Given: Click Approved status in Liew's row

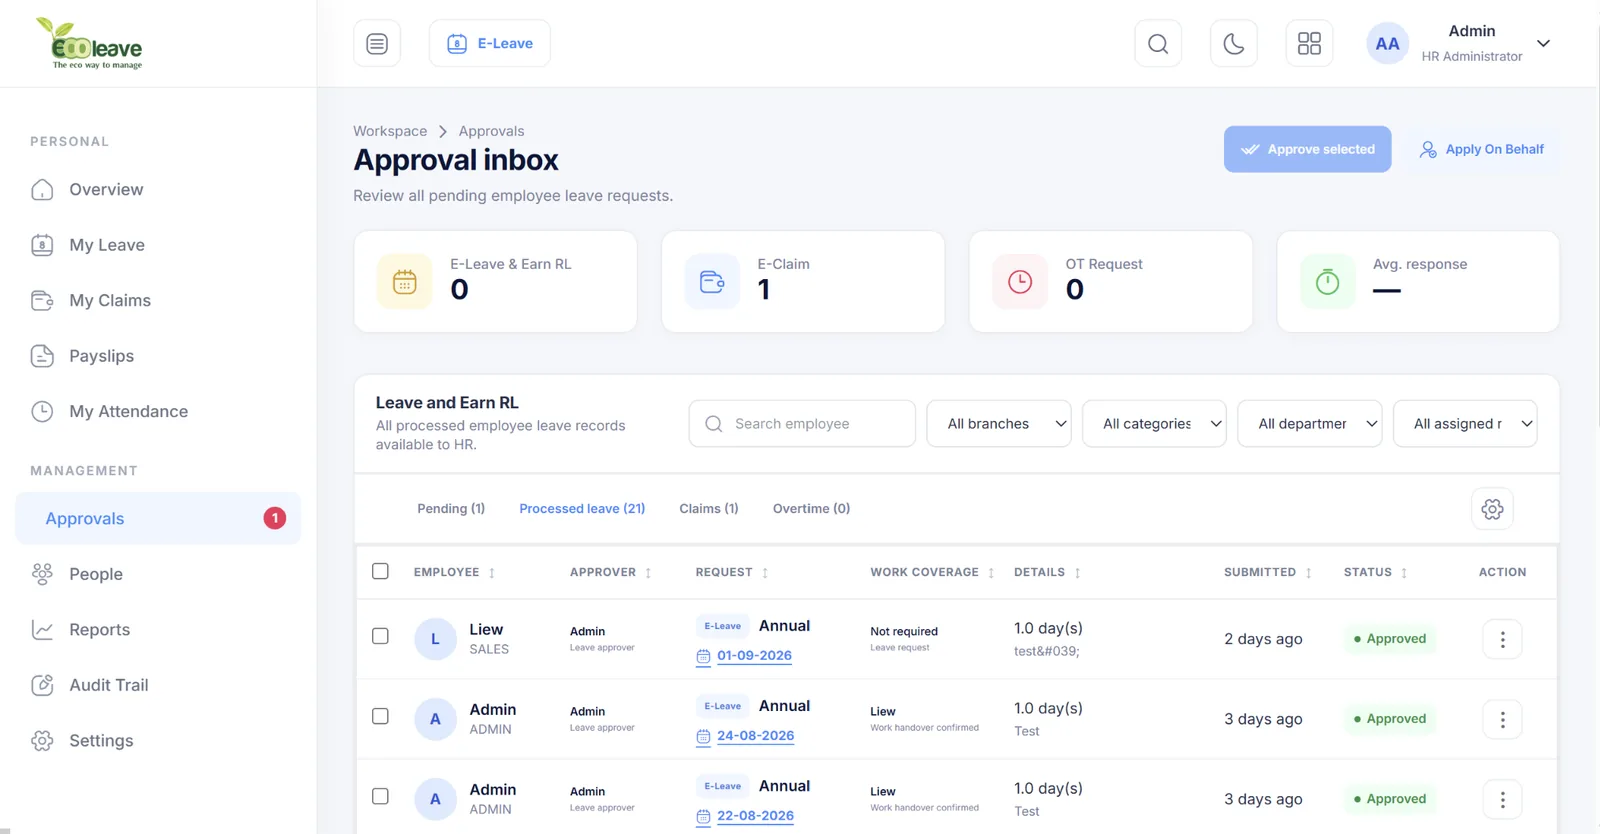Looking at the screenshot, I should (1390, 639).
